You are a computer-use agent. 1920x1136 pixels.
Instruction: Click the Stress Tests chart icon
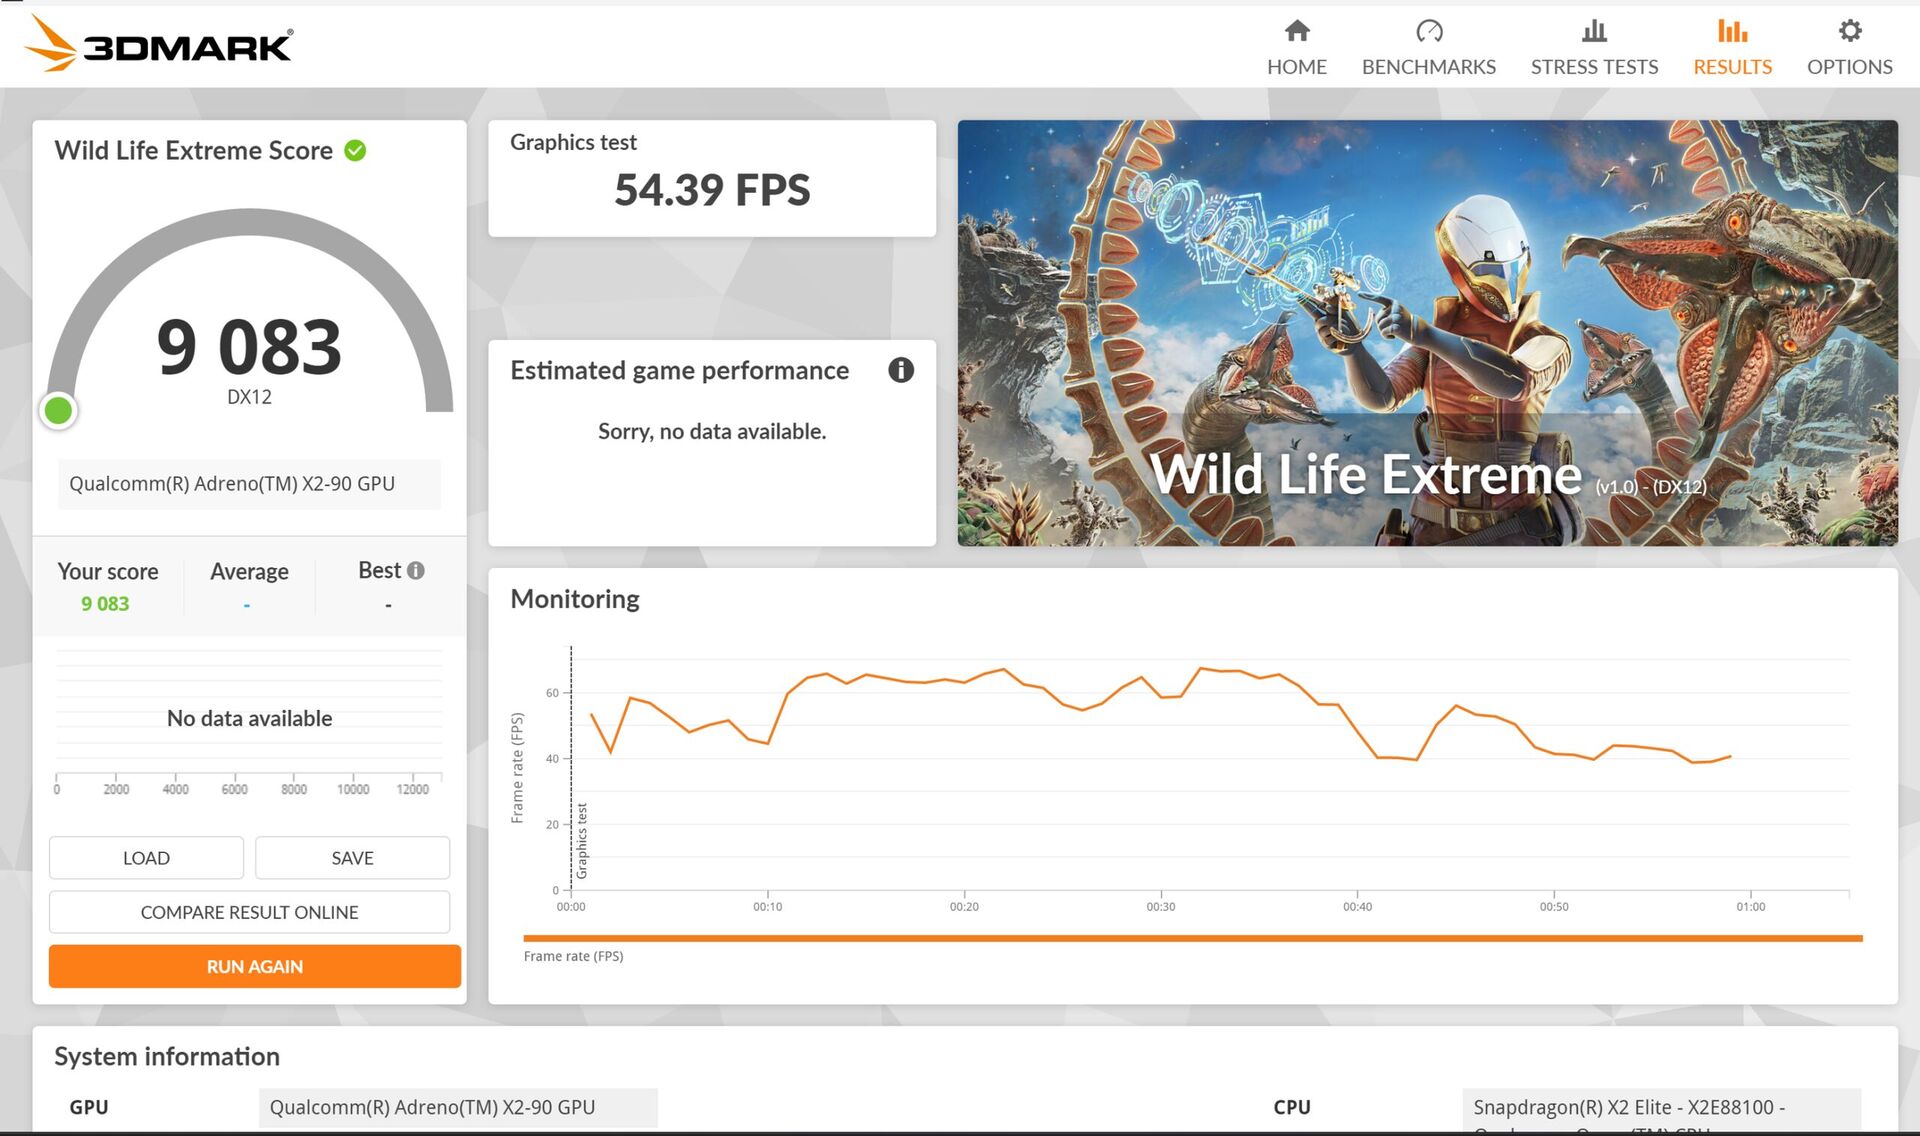[x=1594, y=31]
